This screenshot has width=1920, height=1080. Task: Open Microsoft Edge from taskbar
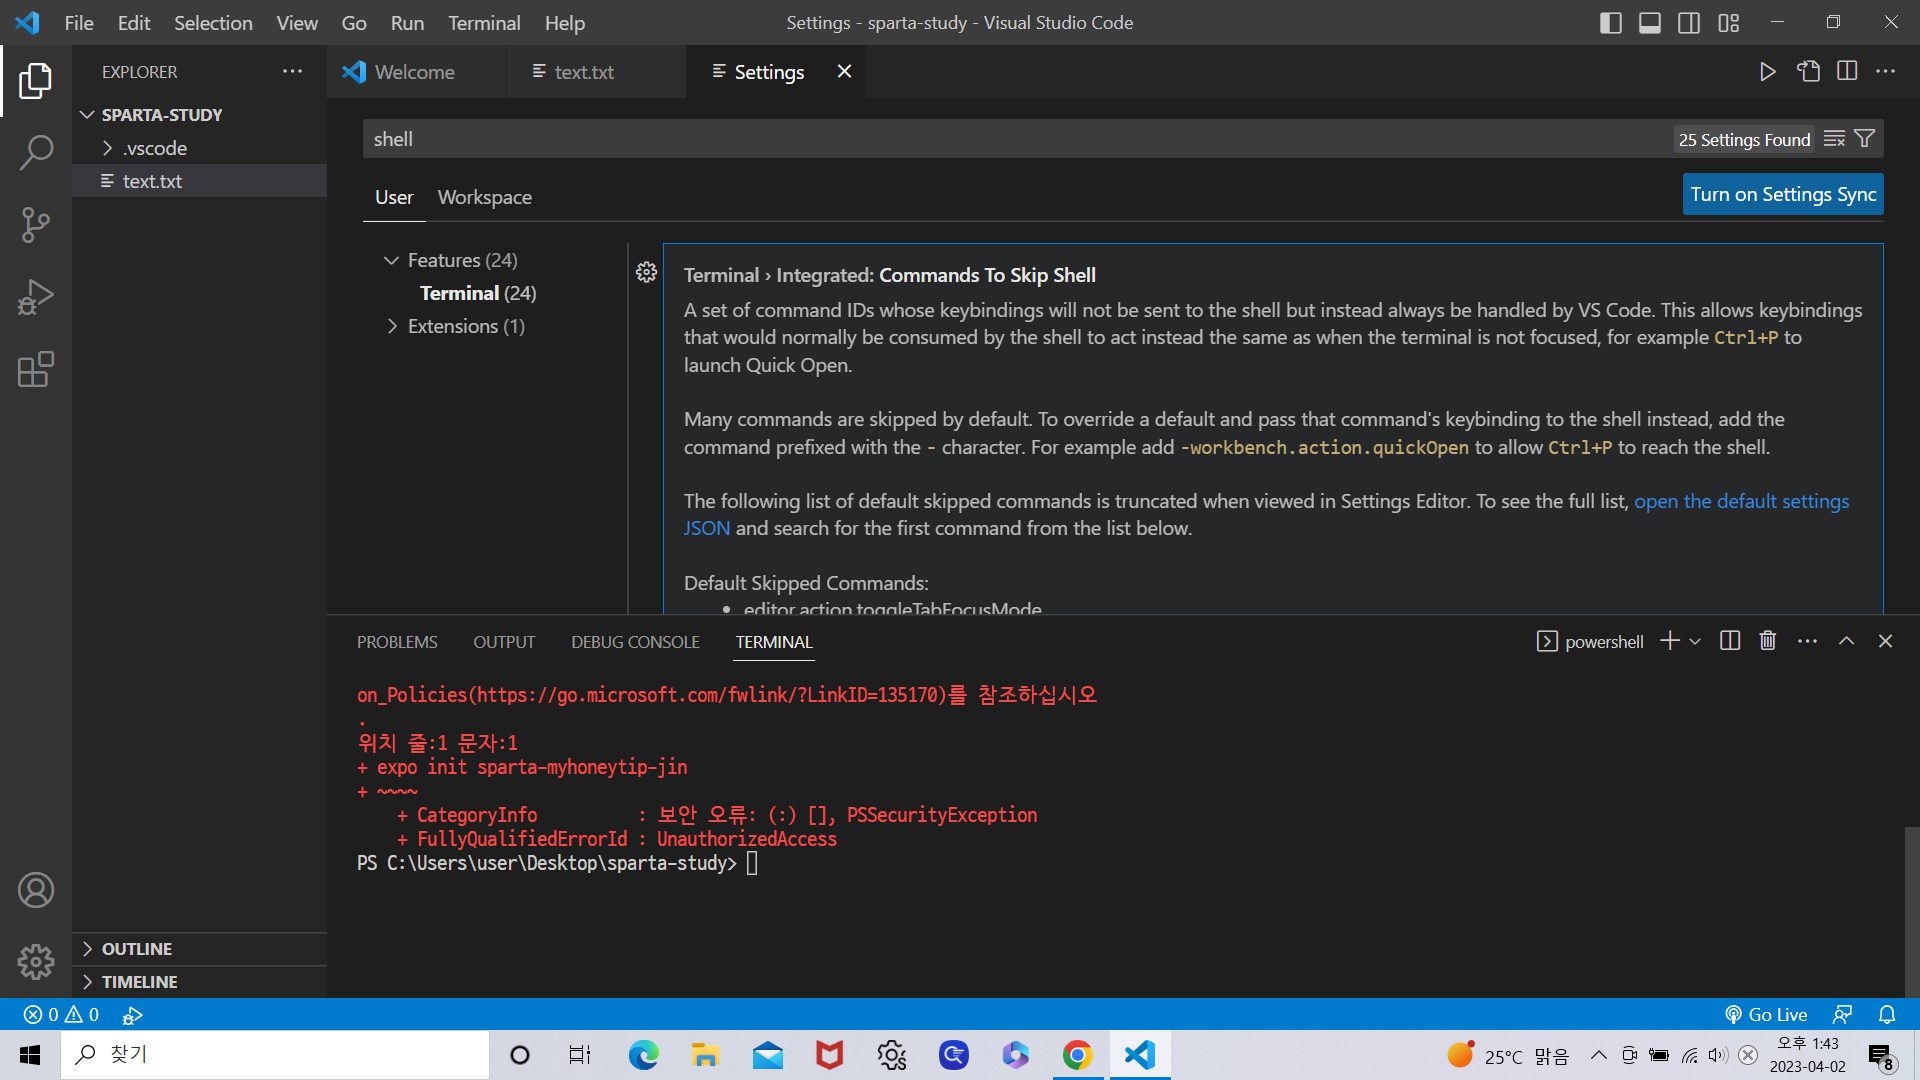[644, 1055]
